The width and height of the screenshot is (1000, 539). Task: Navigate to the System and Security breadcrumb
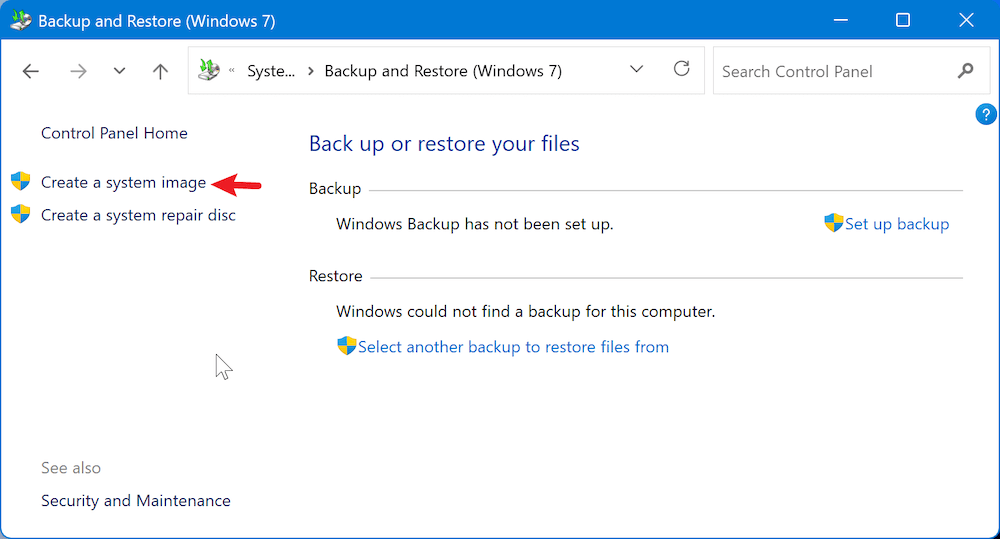(x=271, y=71)
